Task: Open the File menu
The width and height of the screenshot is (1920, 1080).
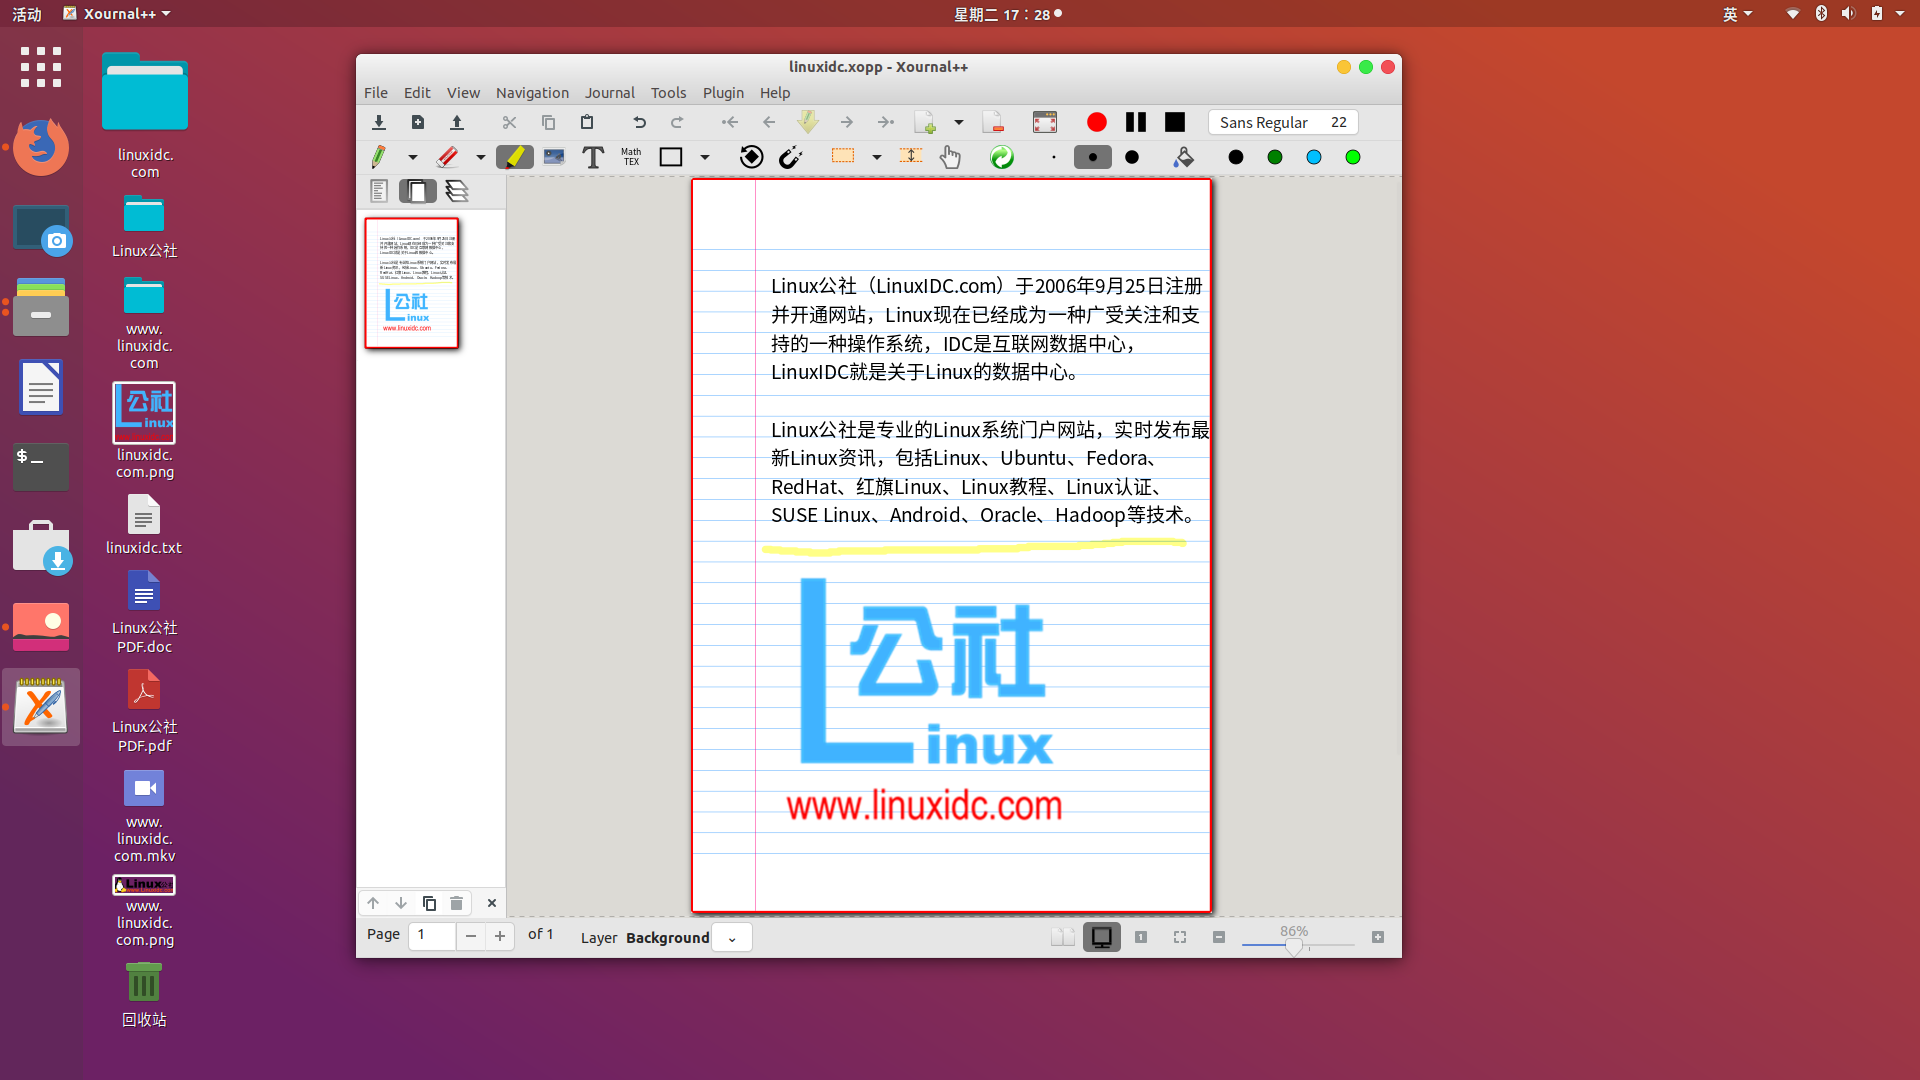Action: click(376, 92)
